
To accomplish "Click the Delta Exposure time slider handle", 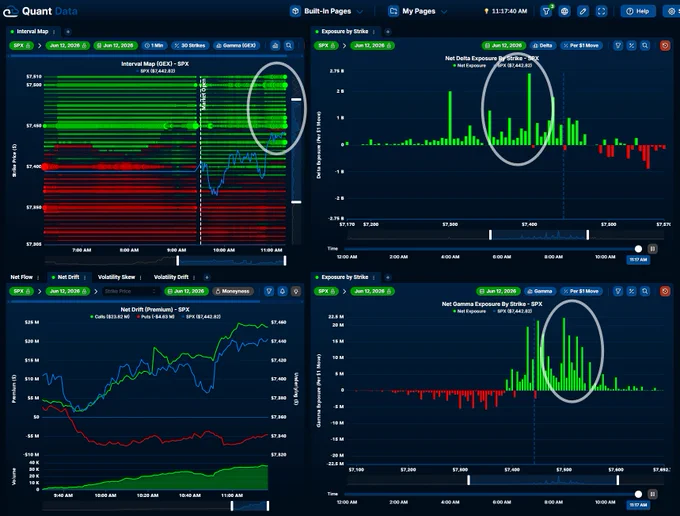I will pos(638,249).
